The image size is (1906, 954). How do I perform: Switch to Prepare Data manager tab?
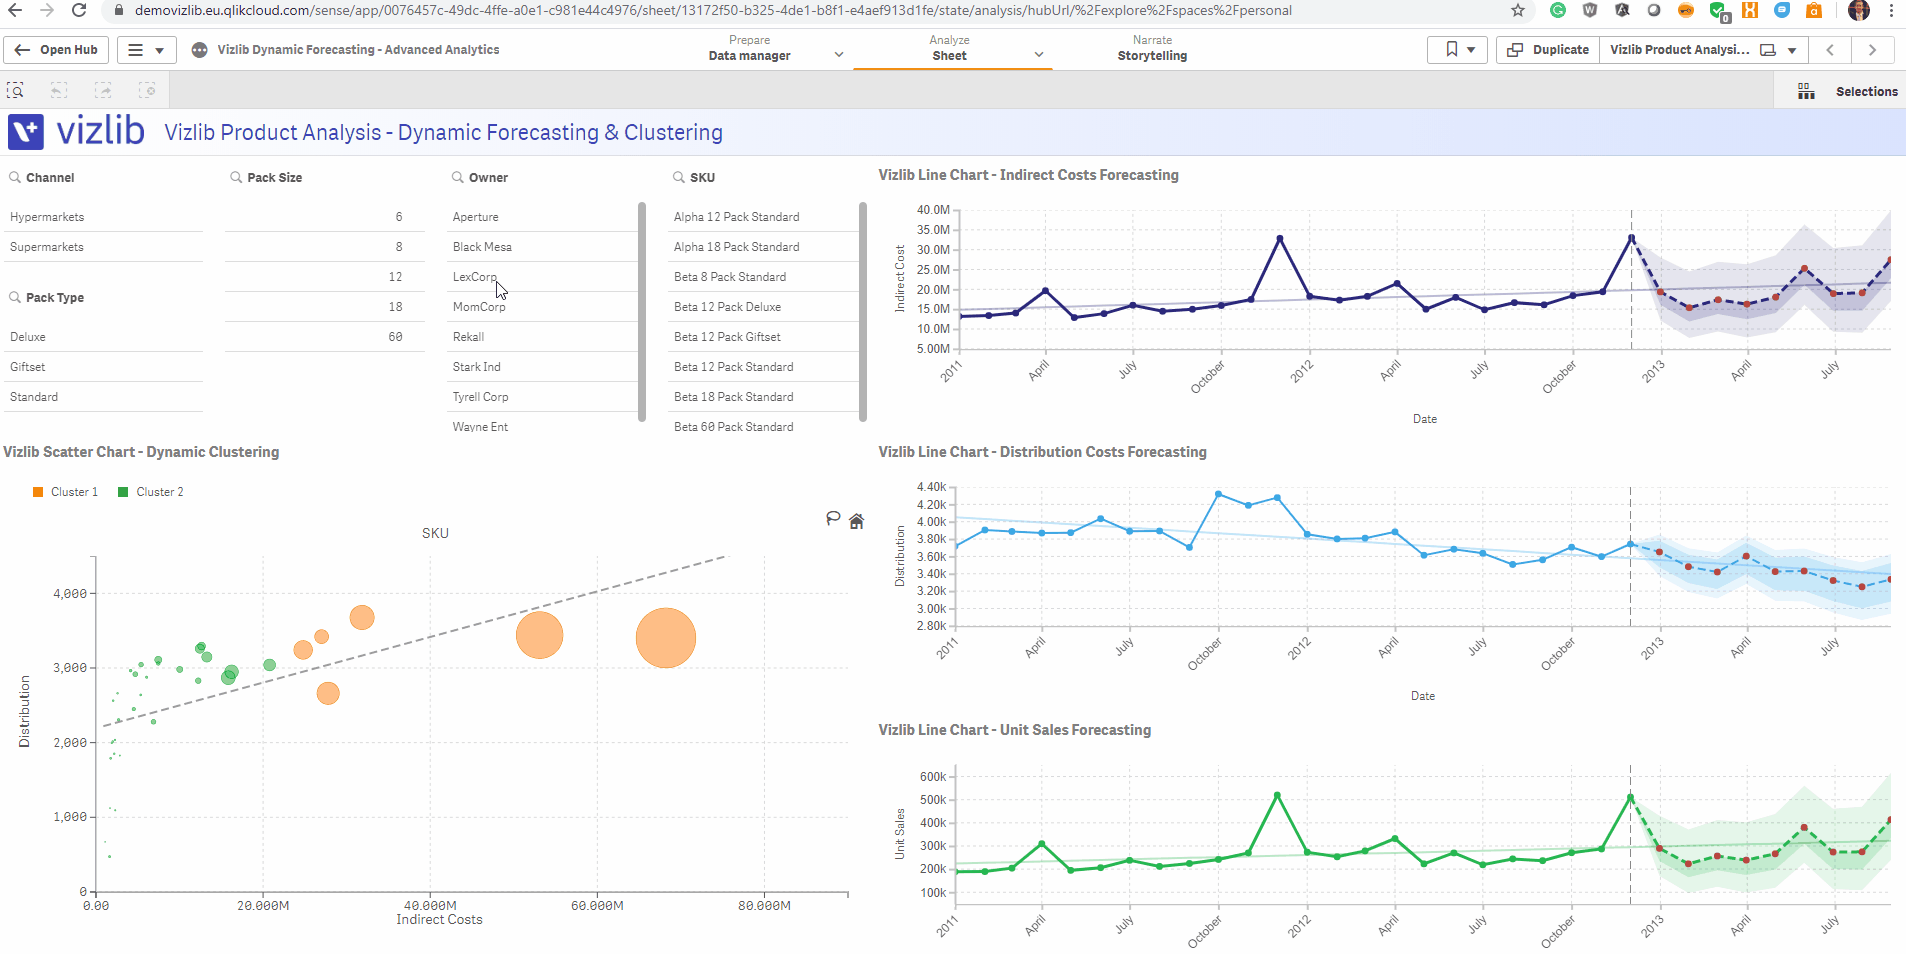[749, 48]
